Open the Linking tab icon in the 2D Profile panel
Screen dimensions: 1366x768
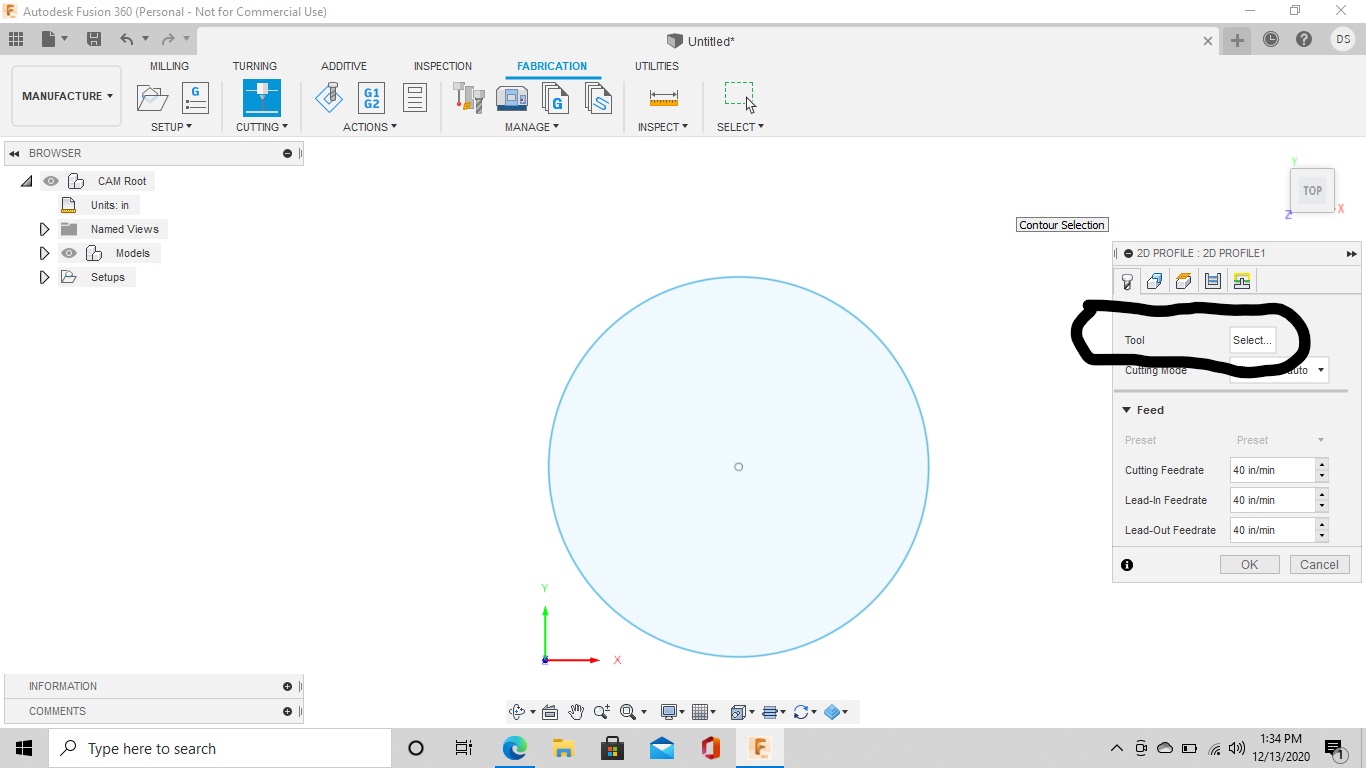click(1242, 281)
